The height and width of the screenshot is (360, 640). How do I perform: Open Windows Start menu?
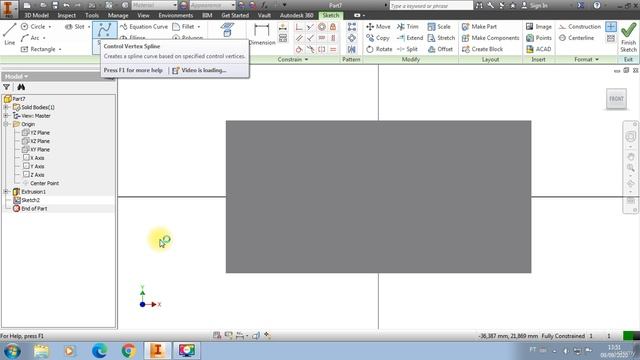click(12, 351)
